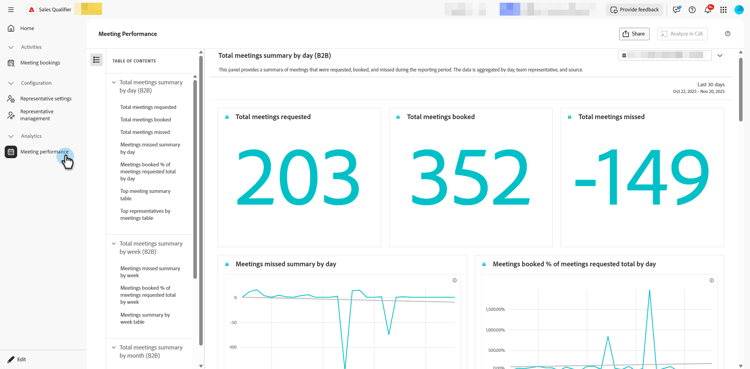Click the dot icon beside Total meetings missed
Screen dimensions: 750x369
pyautogui.click(x=570, y=117)
